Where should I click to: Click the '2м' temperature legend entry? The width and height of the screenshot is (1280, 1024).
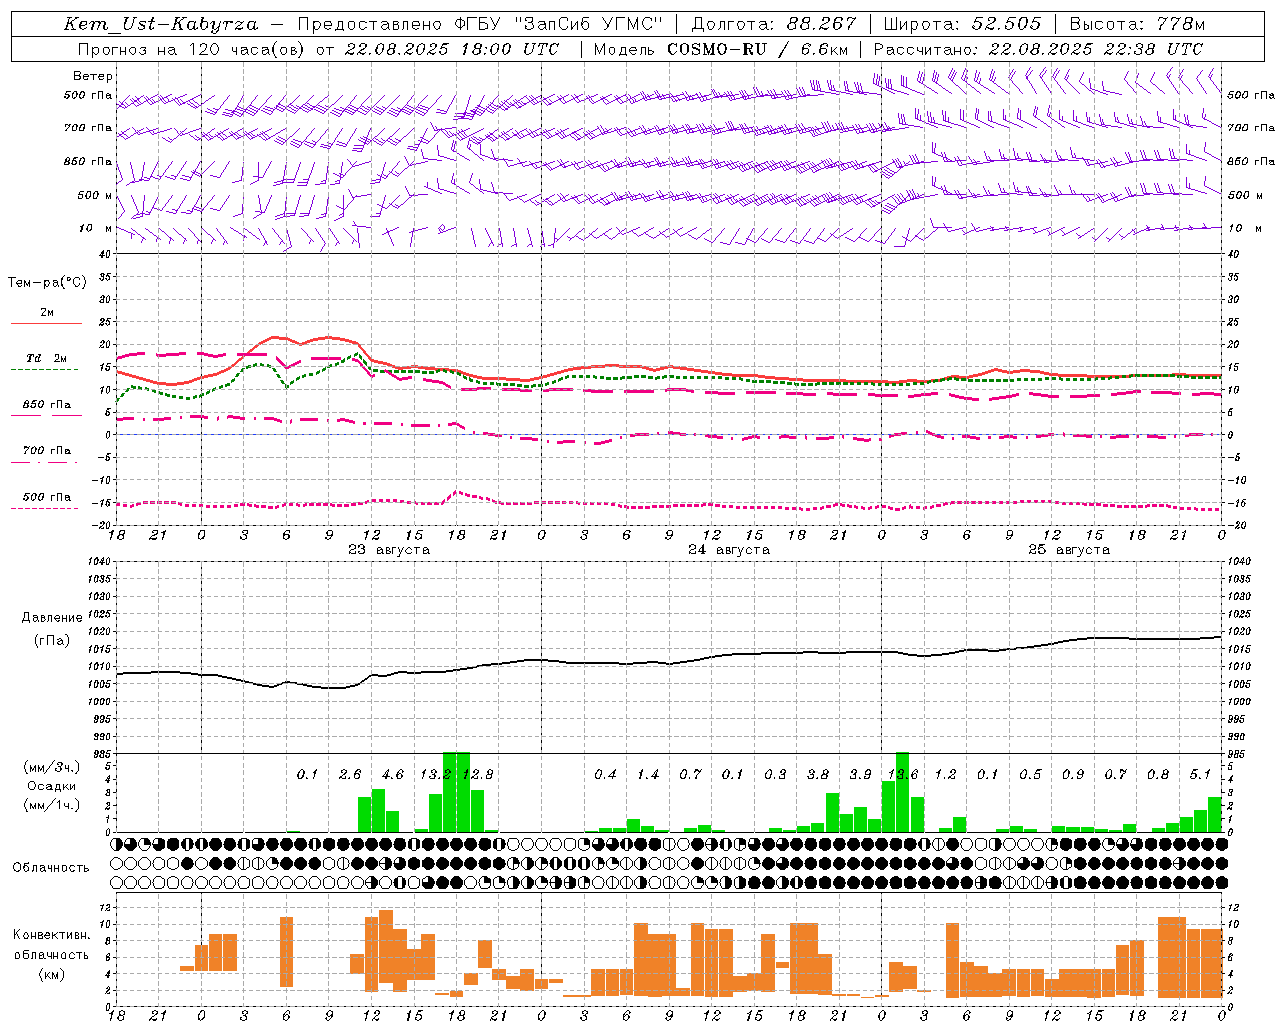47,313
